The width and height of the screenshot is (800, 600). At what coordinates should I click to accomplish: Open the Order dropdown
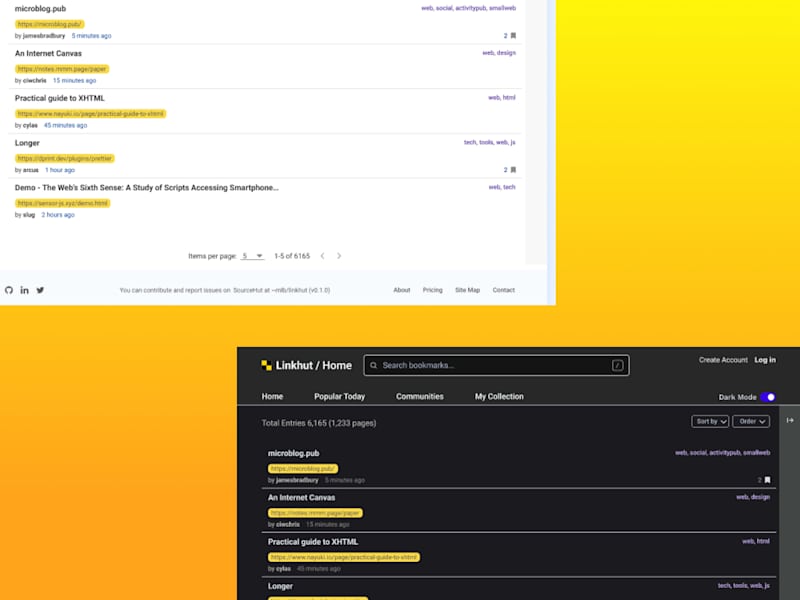[752, 421]
